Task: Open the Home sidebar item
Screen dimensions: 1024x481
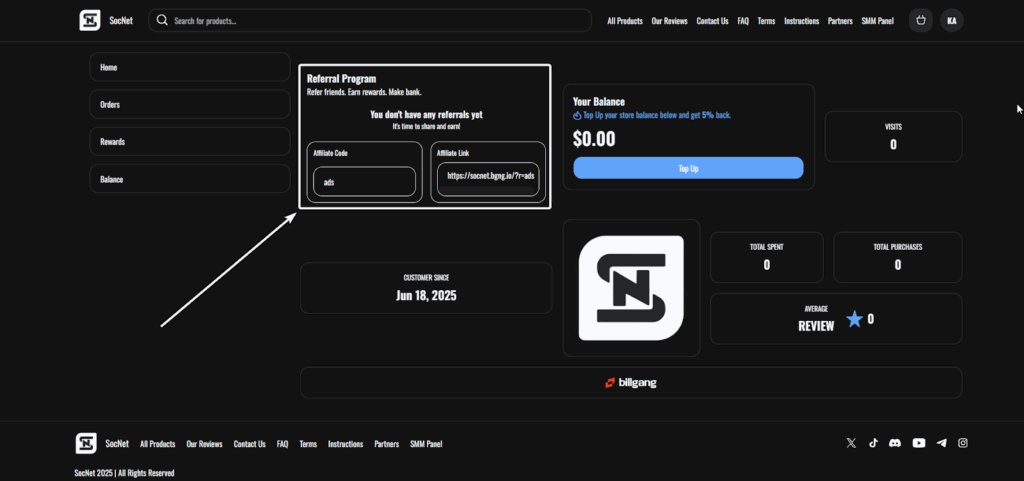Action: coord(189,67)
